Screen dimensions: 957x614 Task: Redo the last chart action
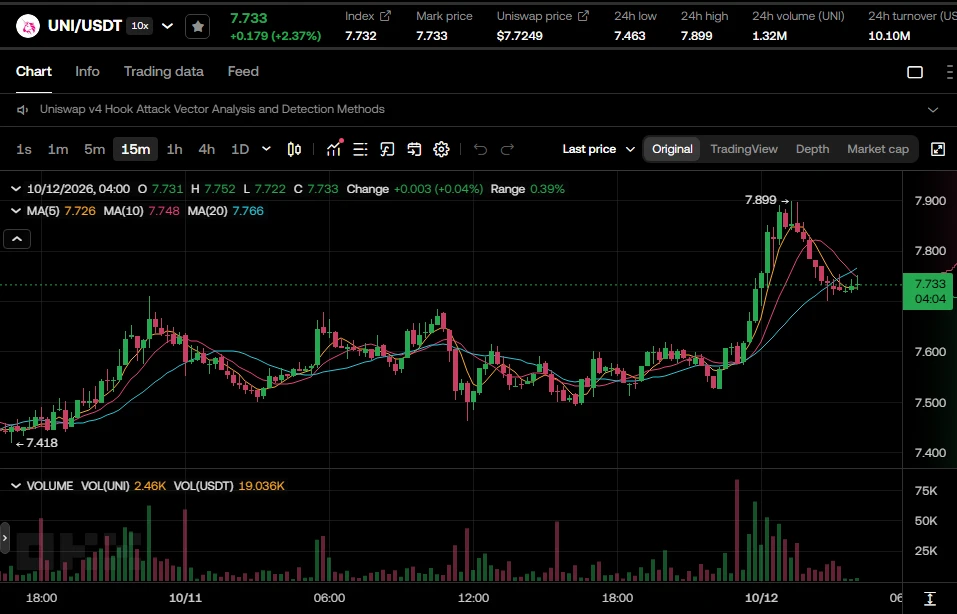click(507, 149)
